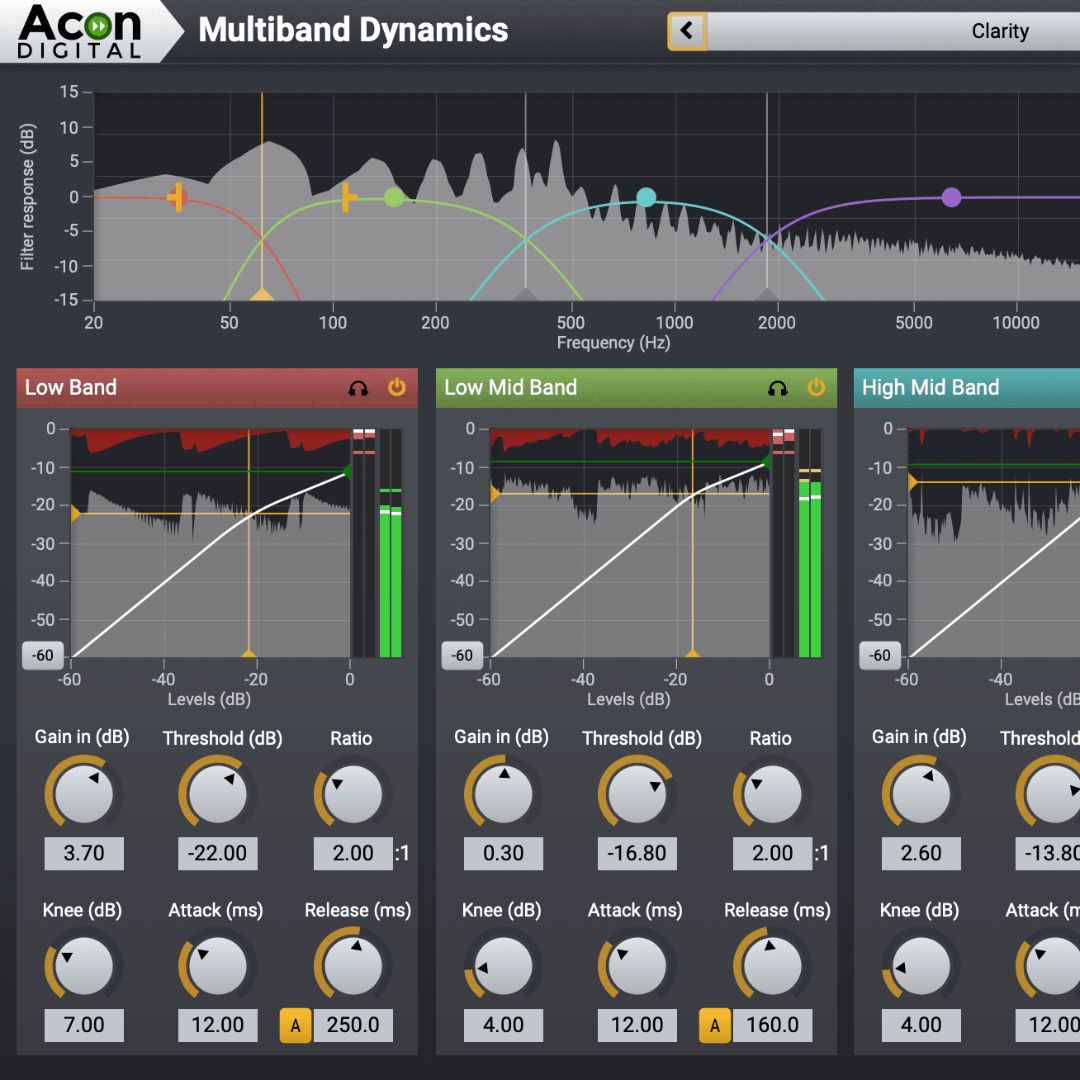Adjust the Low Mid Band Ratio knob

pyautogui.click(x=772, y=793)
